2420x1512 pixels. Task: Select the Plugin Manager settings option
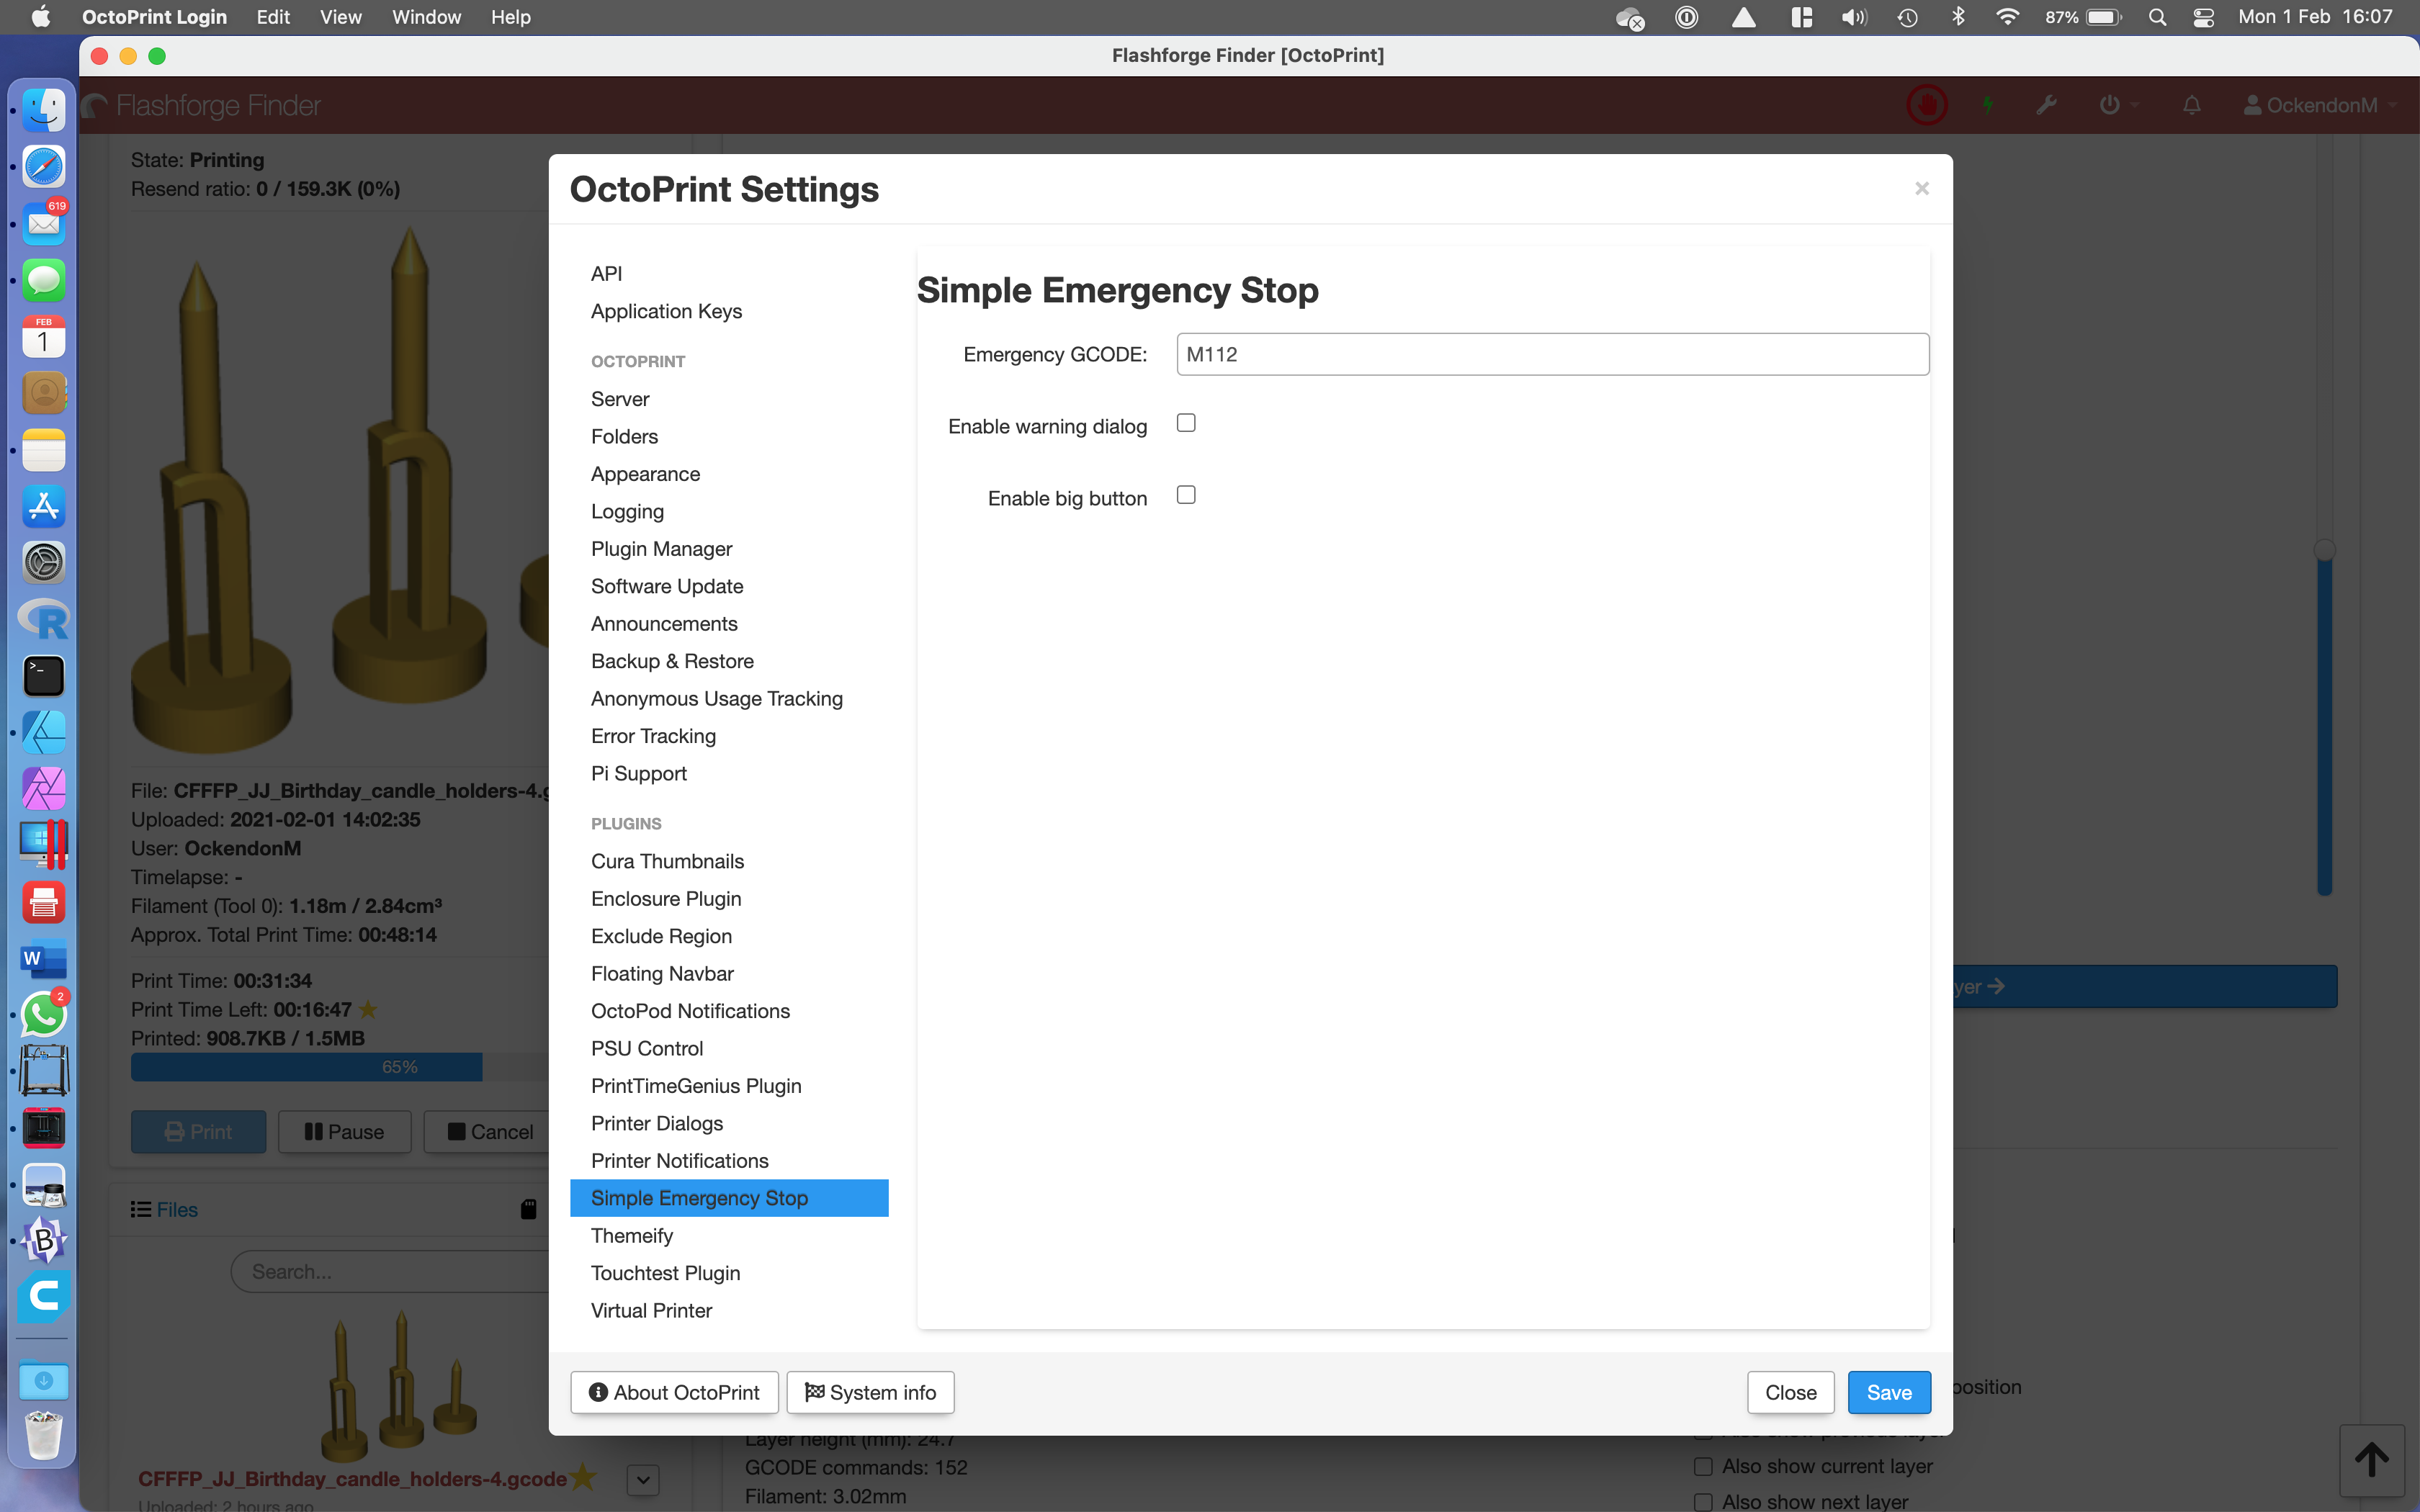click(660, 549)
